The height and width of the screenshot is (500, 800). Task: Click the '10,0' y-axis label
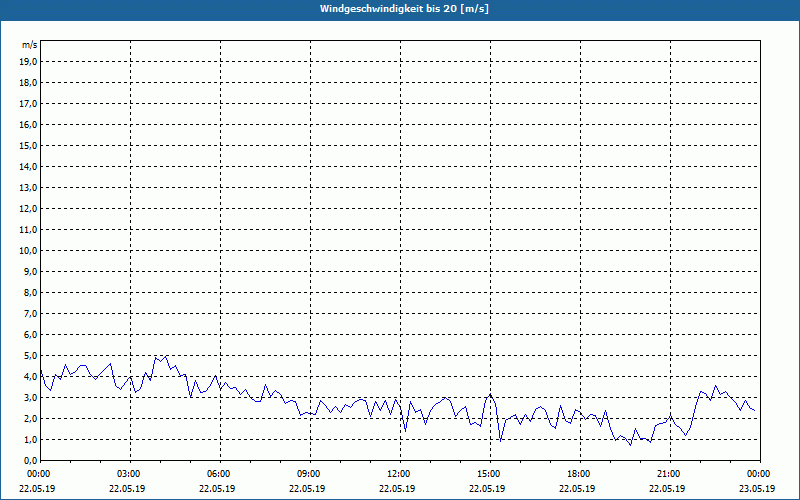click(x=28, y=251)
